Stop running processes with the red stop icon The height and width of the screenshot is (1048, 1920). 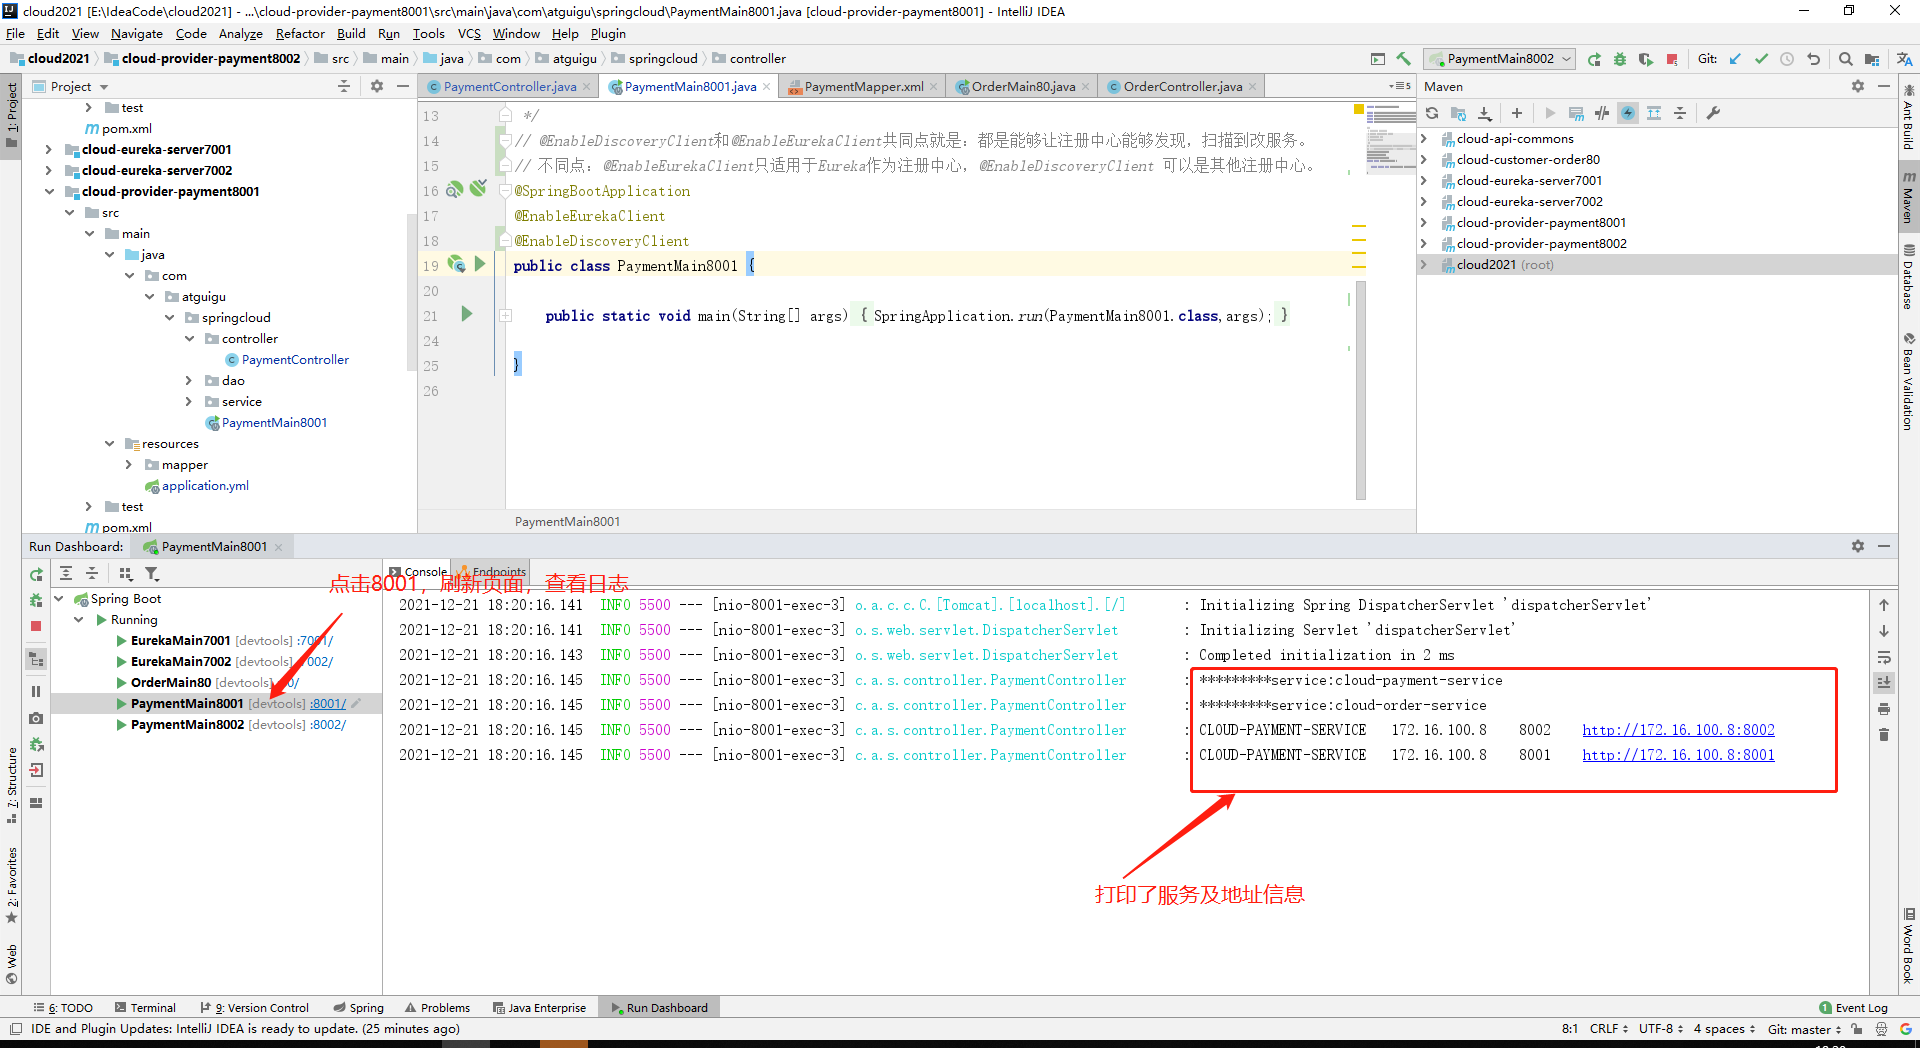tap(1672, 59)
